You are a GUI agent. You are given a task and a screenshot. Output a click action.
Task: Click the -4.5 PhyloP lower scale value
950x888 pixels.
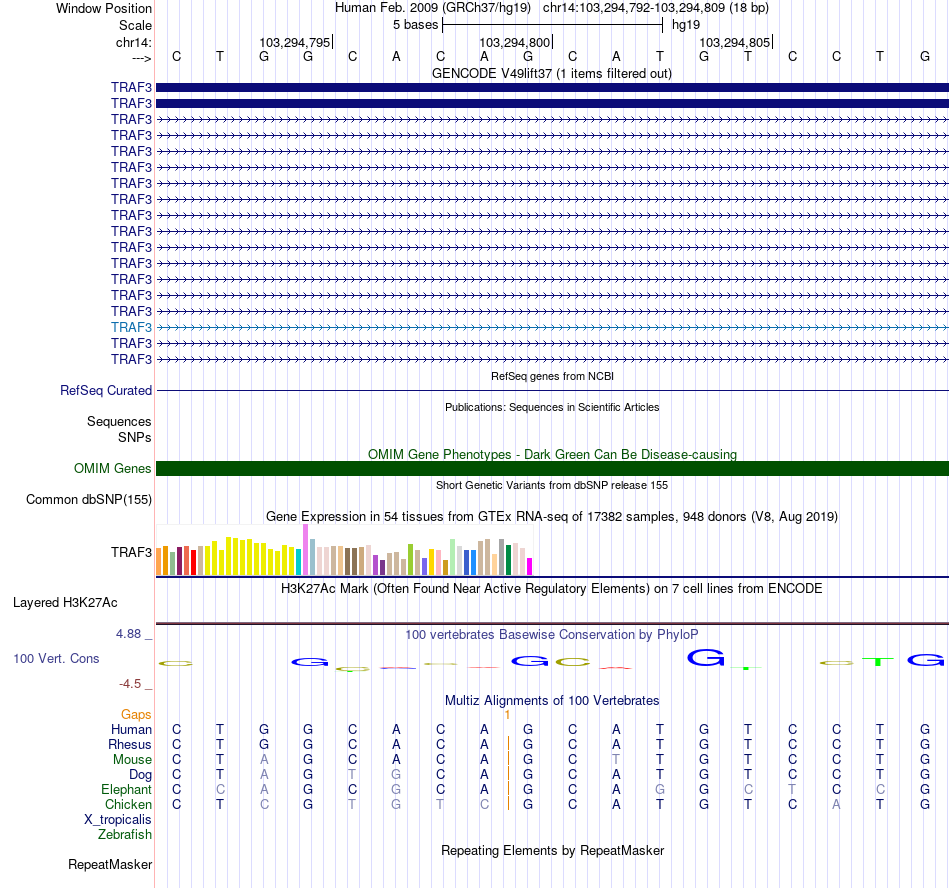coord(130,684)
